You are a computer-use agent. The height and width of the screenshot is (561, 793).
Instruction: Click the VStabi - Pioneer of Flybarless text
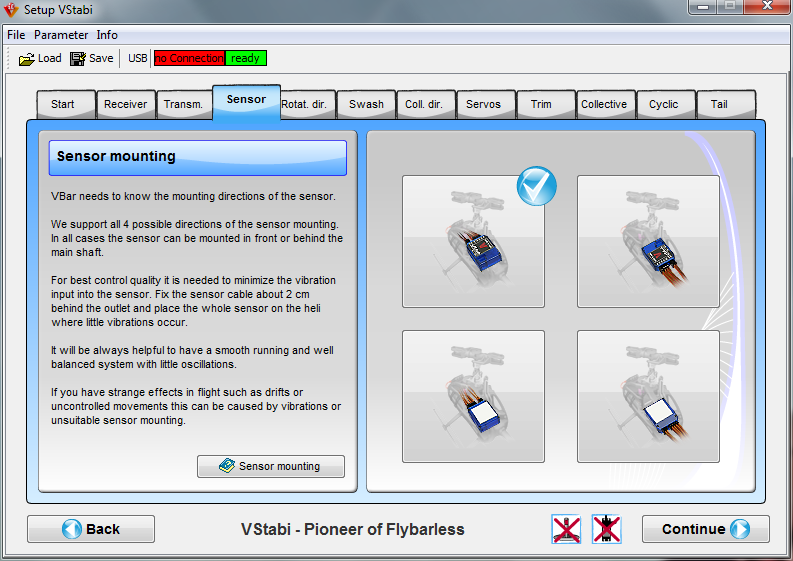353,529
